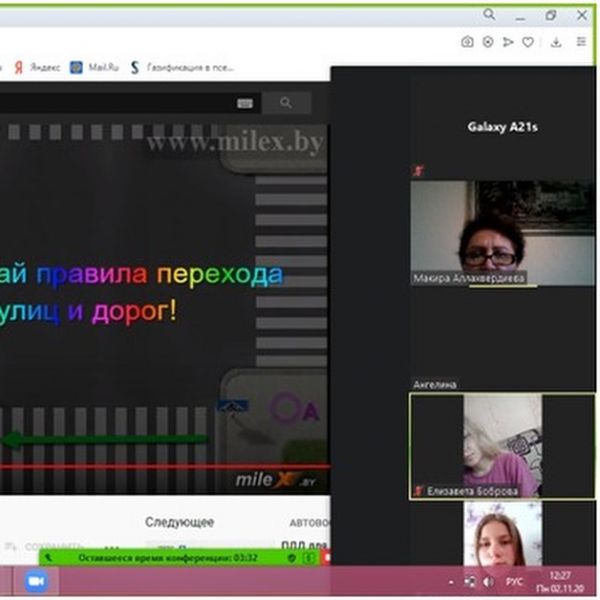Select Елизавета Боброва video tile
The width and height of the screenshot is (600, 600).
coord(502,446)
